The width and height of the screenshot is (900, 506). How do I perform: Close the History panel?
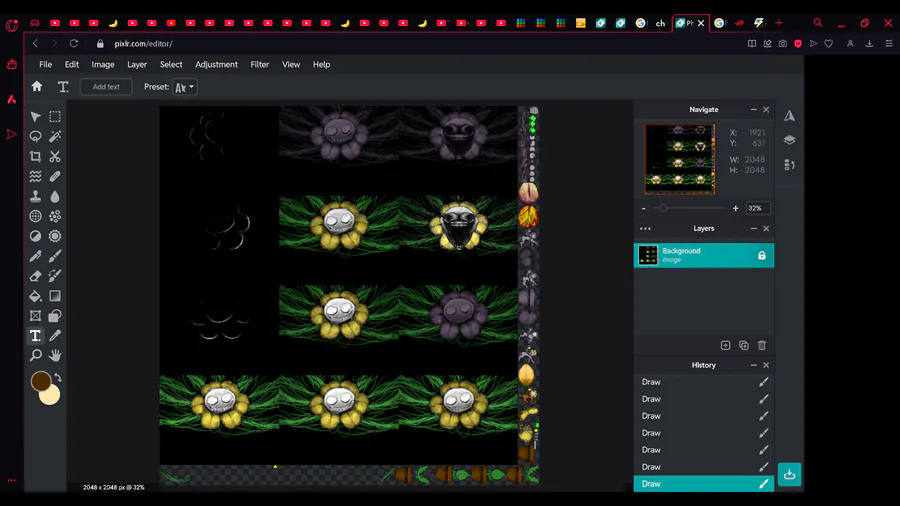(x=766, y=365)
